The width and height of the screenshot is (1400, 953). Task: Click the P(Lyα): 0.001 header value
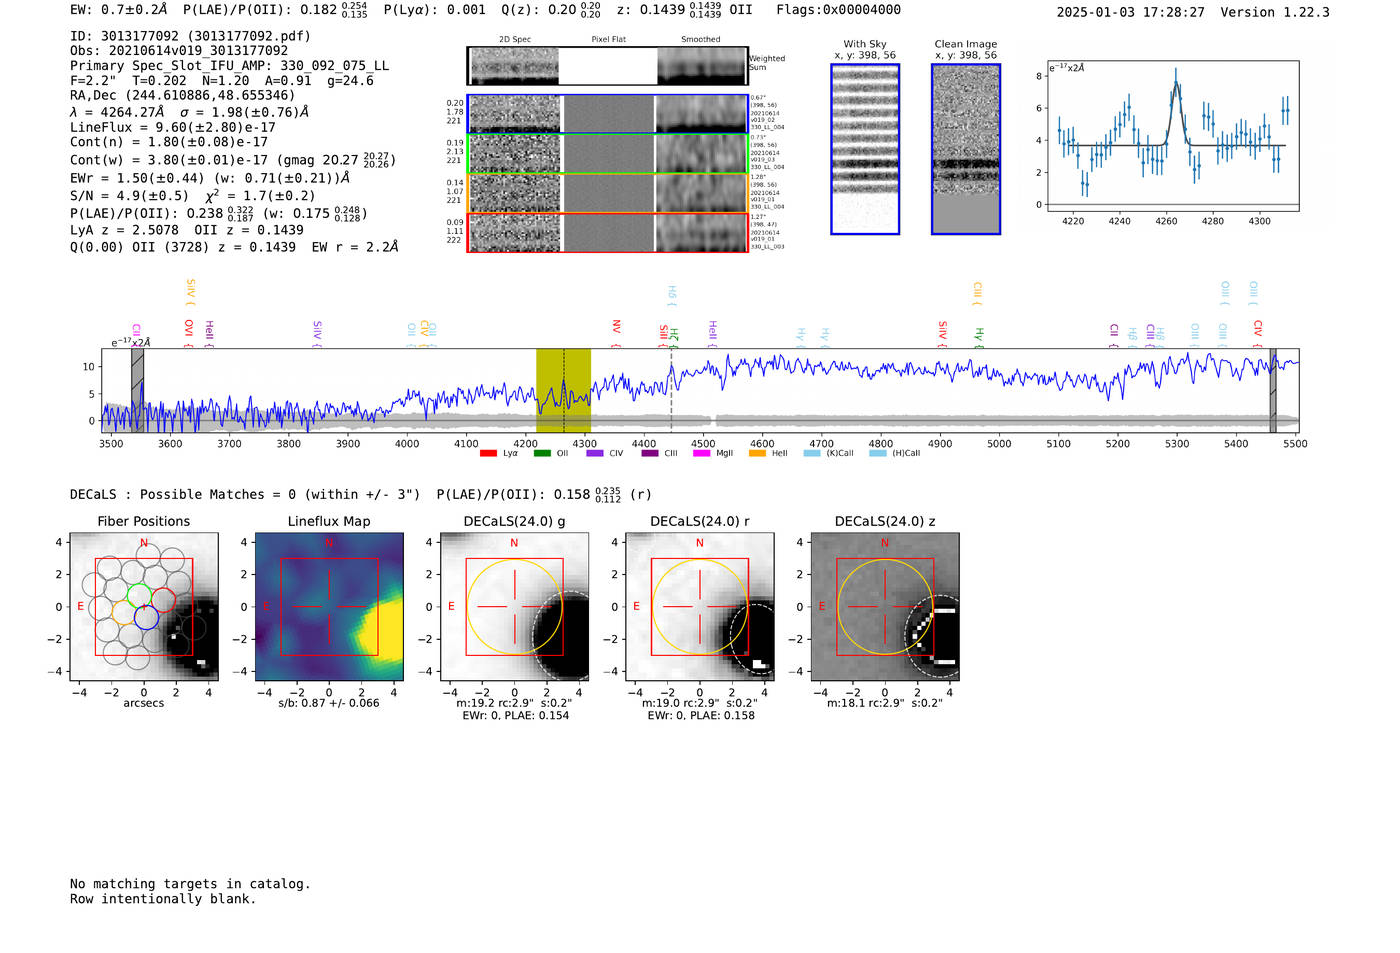(435, 10)
